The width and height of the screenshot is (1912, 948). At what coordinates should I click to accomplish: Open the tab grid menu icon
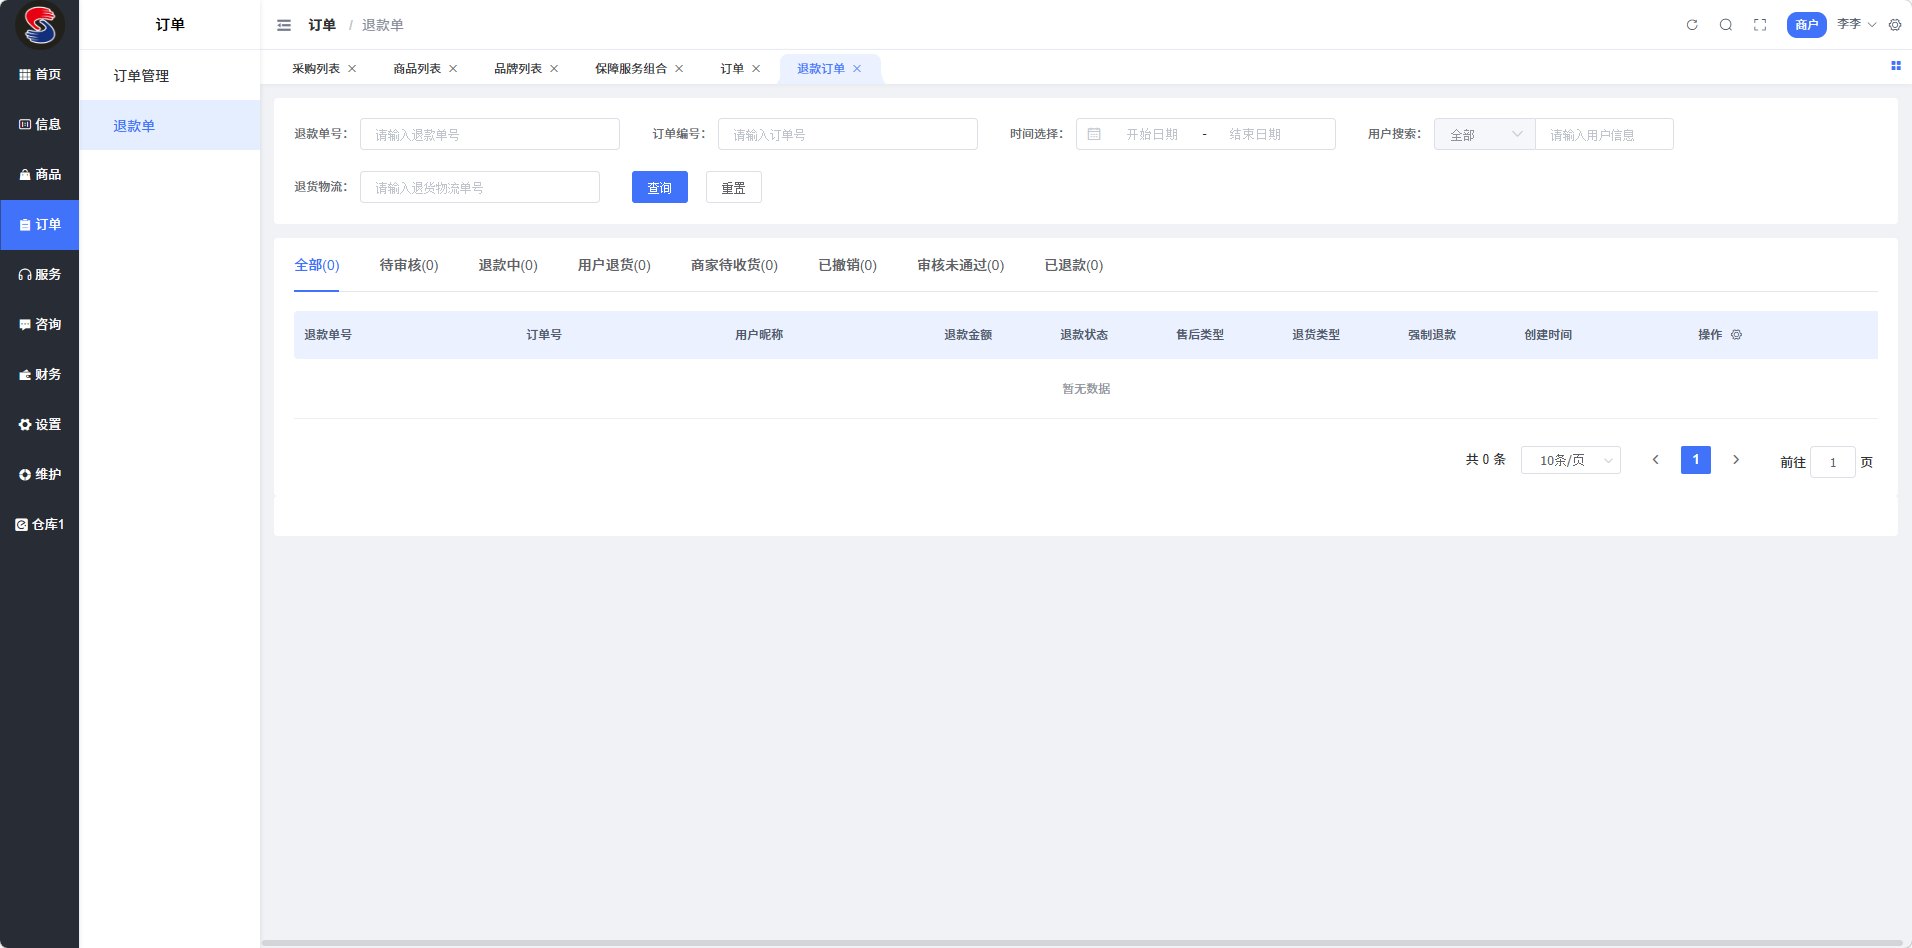(x=1895, y=66)
